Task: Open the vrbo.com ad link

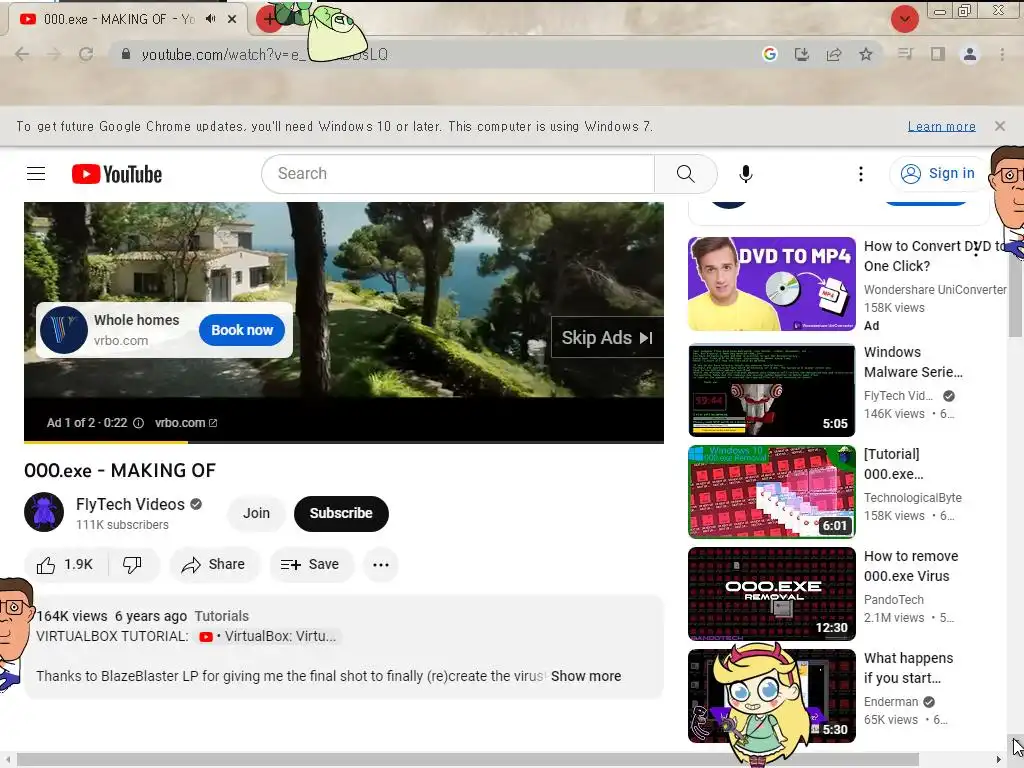Action: (185, 423)
